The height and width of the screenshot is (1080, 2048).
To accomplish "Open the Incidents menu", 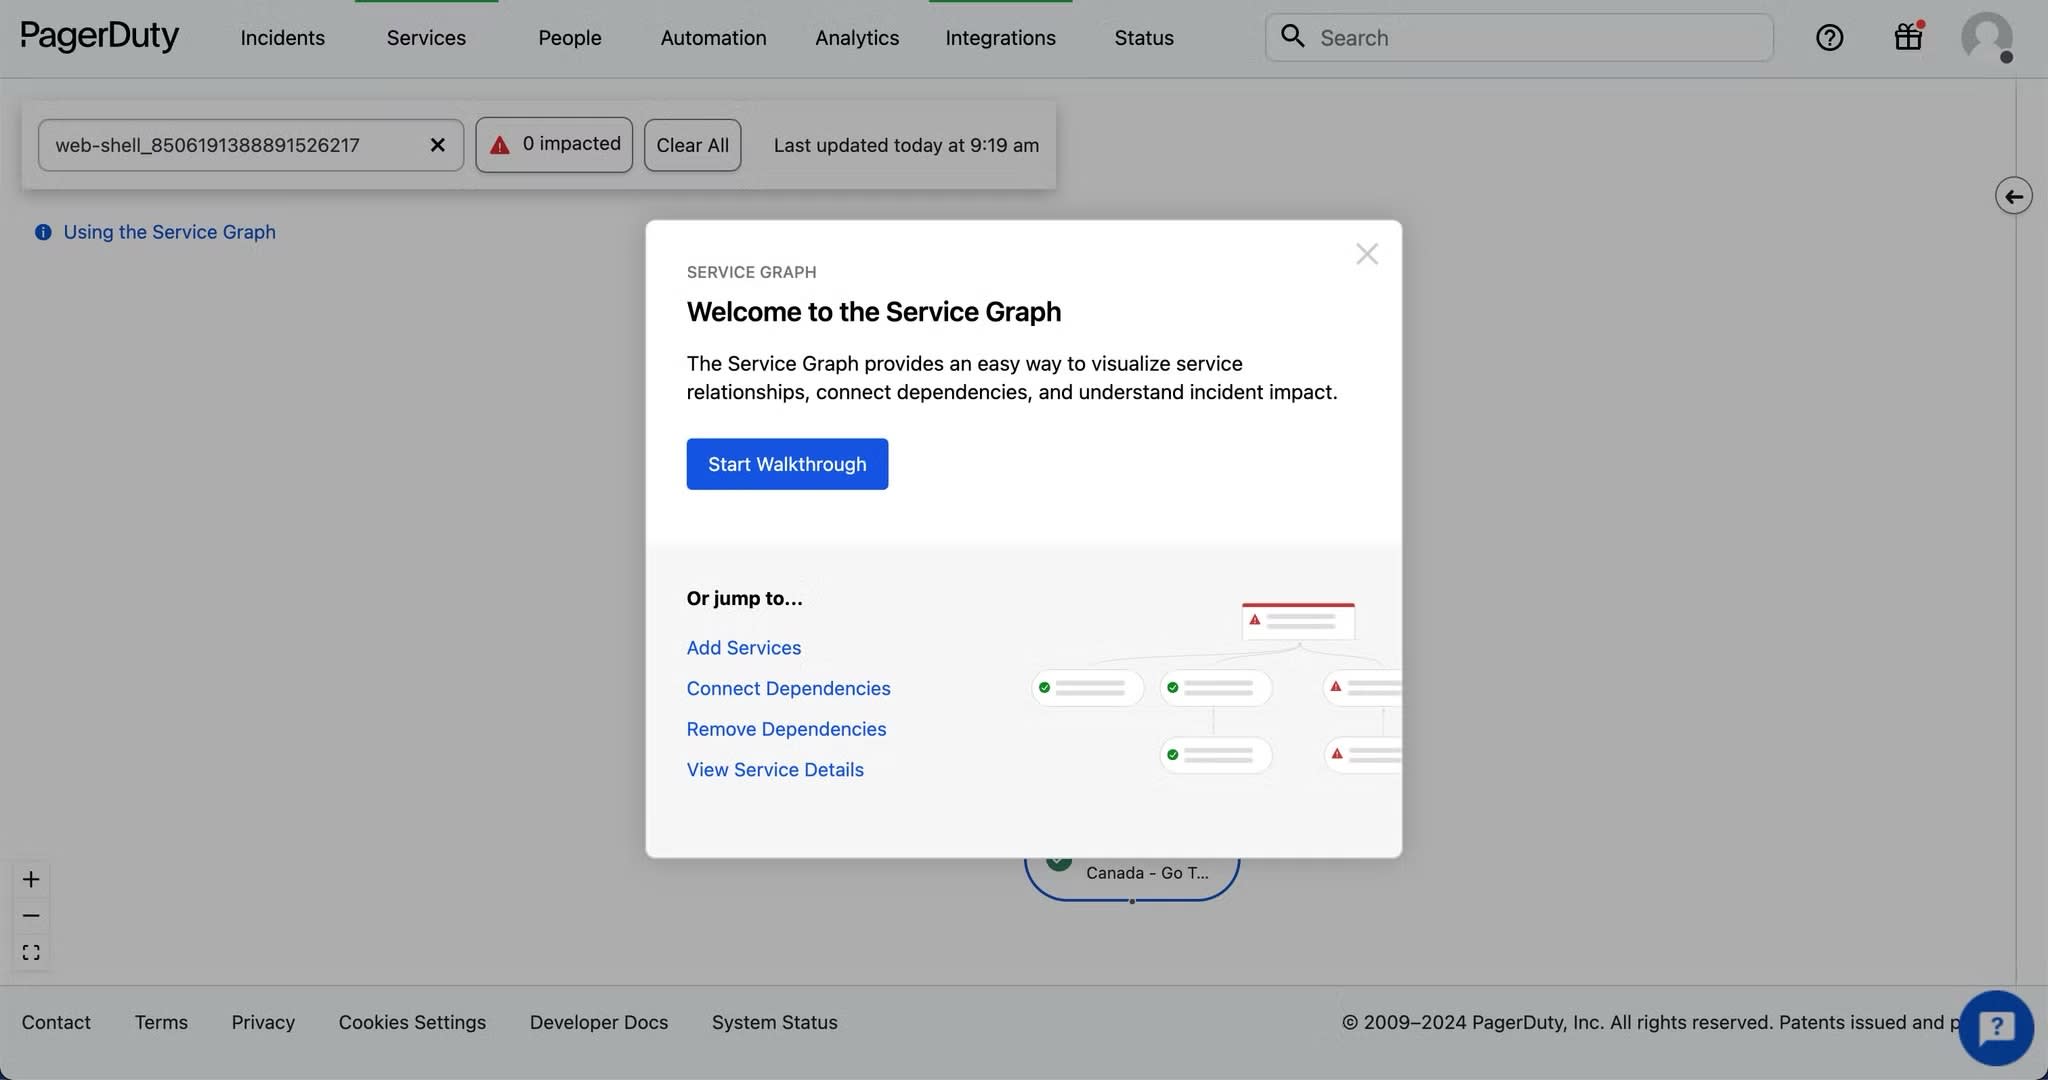I will coord(282,38).
